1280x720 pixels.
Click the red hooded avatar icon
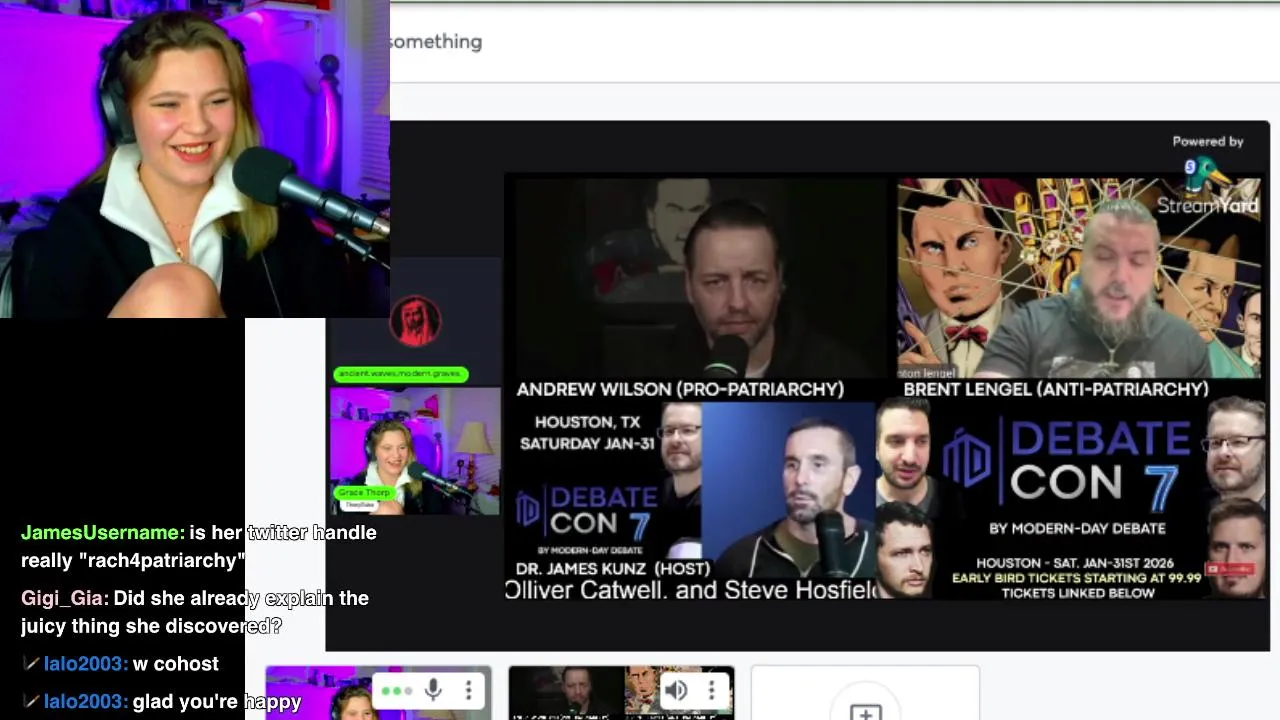click(415, 320)
